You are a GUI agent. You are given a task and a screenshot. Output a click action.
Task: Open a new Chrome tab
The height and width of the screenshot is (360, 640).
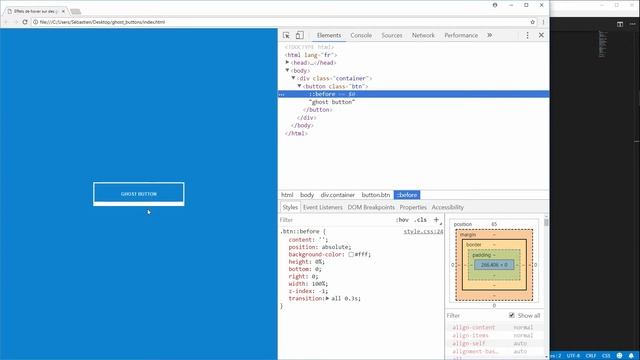(76, 11)
